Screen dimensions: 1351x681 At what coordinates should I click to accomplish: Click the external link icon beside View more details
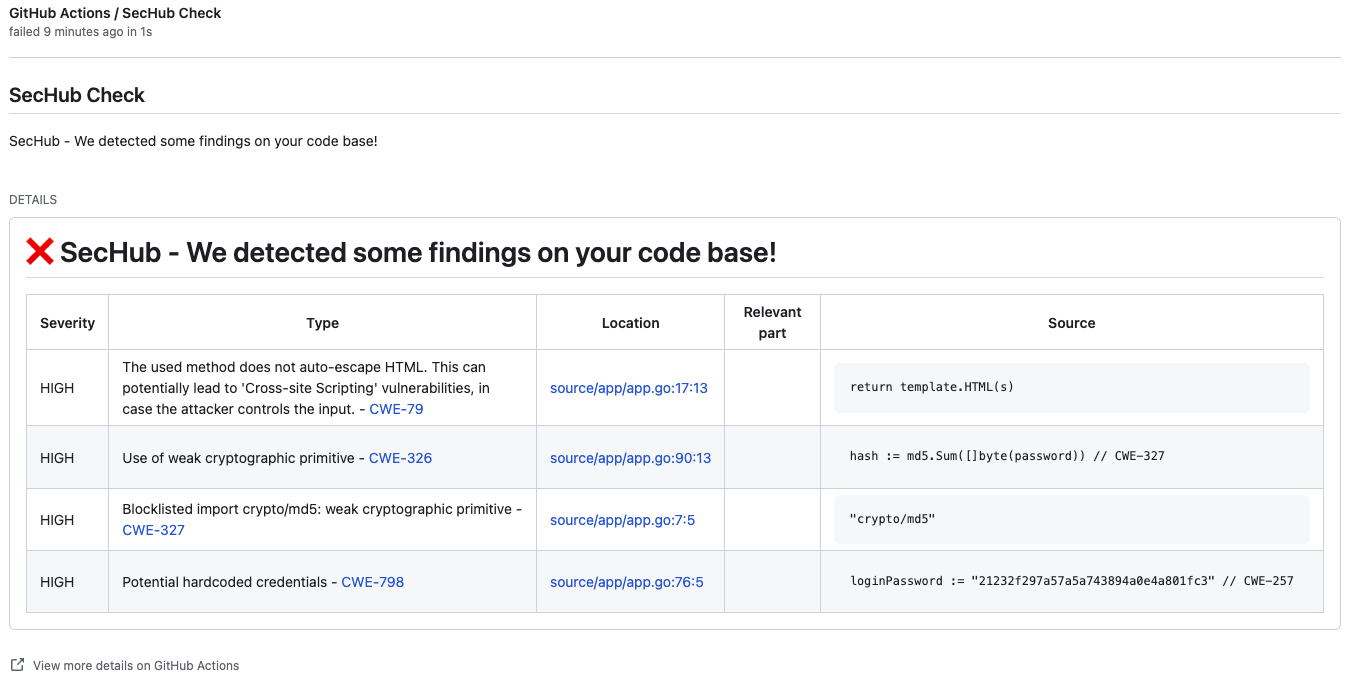pos(17,665)
